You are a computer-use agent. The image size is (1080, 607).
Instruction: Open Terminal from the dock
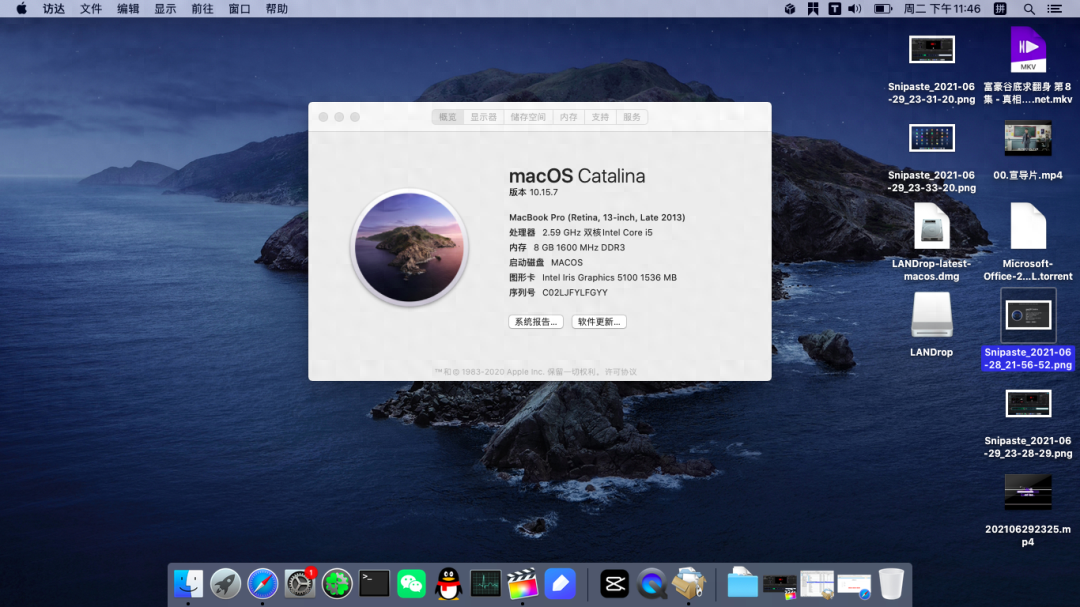[374, 583]
